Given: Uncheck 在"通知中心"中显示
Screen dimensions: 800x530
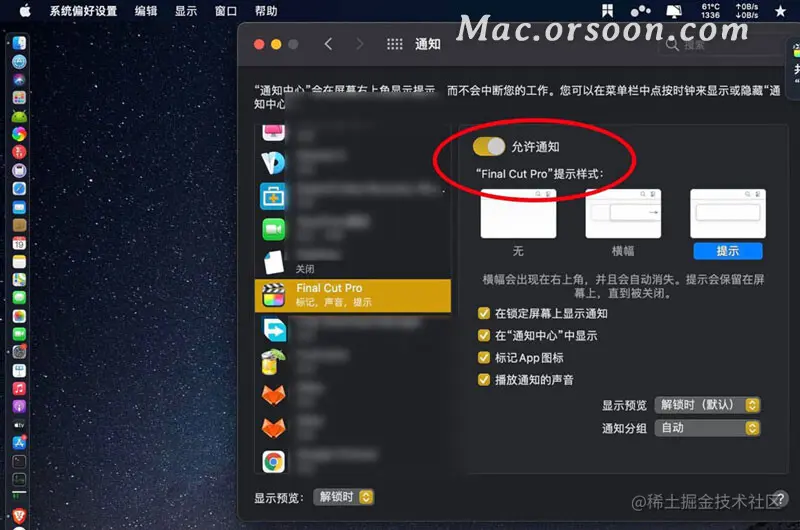Looking at the screenshot, I should pyautogui.click(x=484, y=335).
